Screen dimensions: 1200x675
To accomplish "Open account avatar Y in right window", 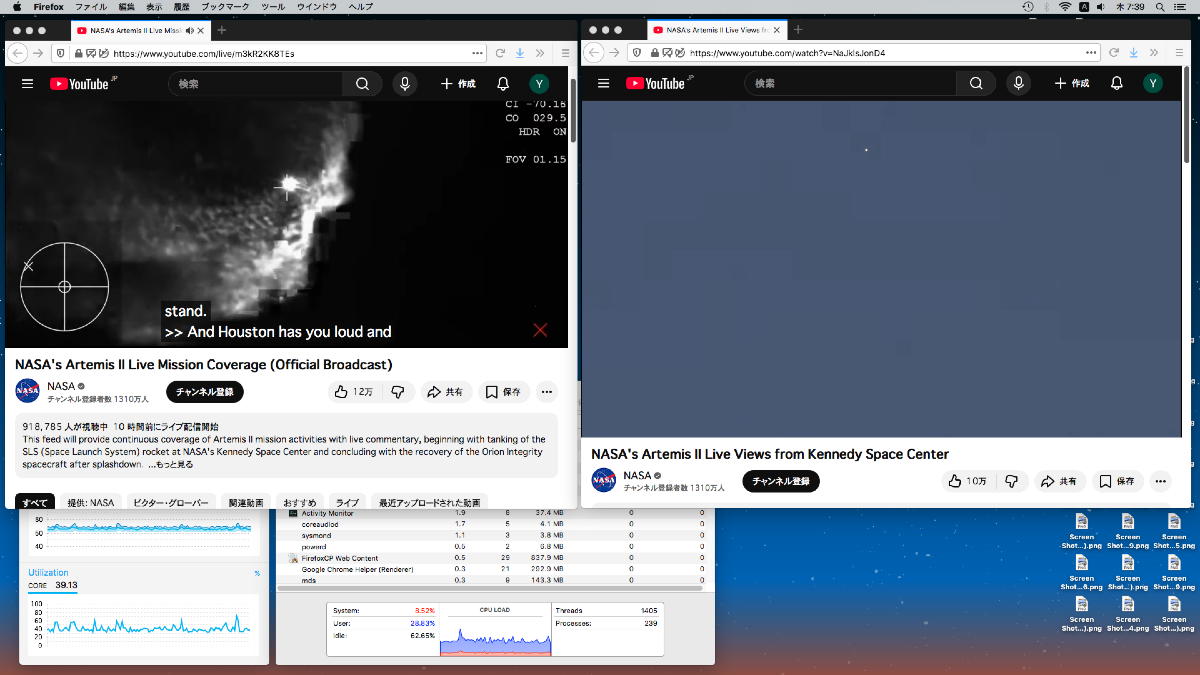I will 1154,84.
